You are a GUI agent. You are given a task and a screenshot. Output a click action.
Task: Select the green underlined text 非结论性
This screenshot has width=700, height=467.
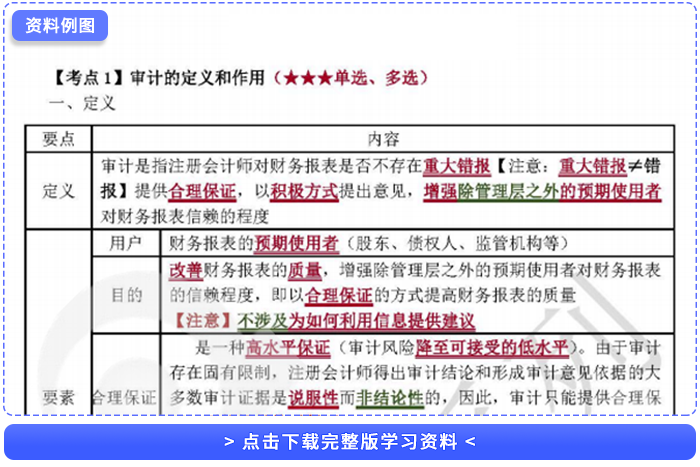coord(390,397)
